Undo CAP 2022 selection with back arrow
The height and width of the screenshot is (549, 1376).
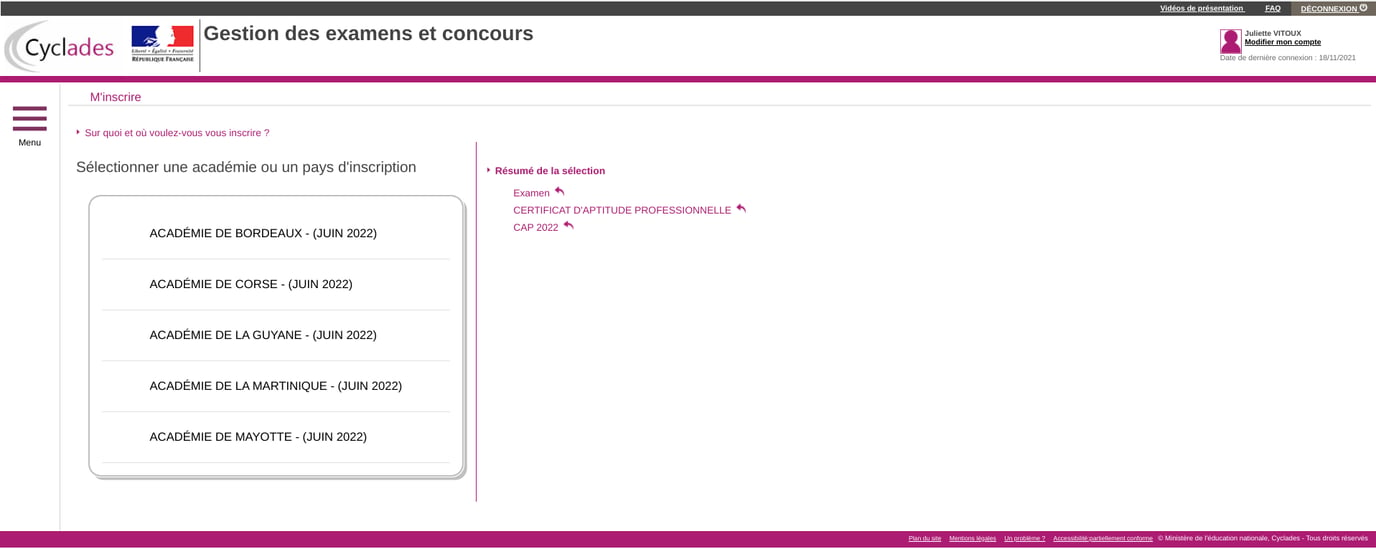coord(569,226)
